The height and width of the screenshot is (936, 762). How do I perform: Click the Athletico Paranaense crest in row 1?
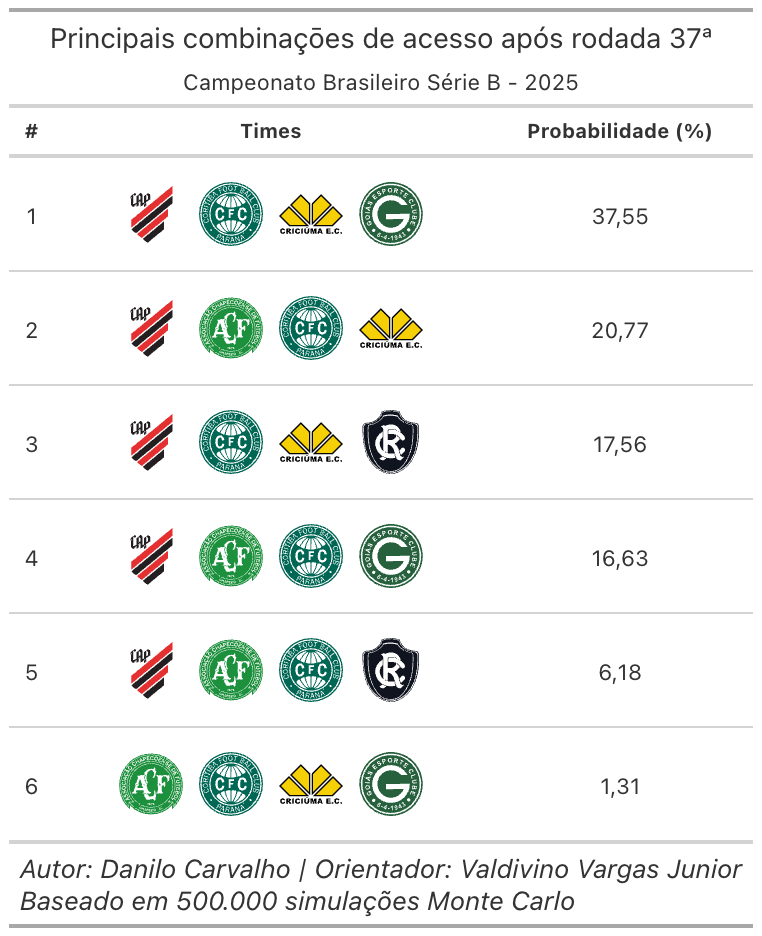coord(151,215)
